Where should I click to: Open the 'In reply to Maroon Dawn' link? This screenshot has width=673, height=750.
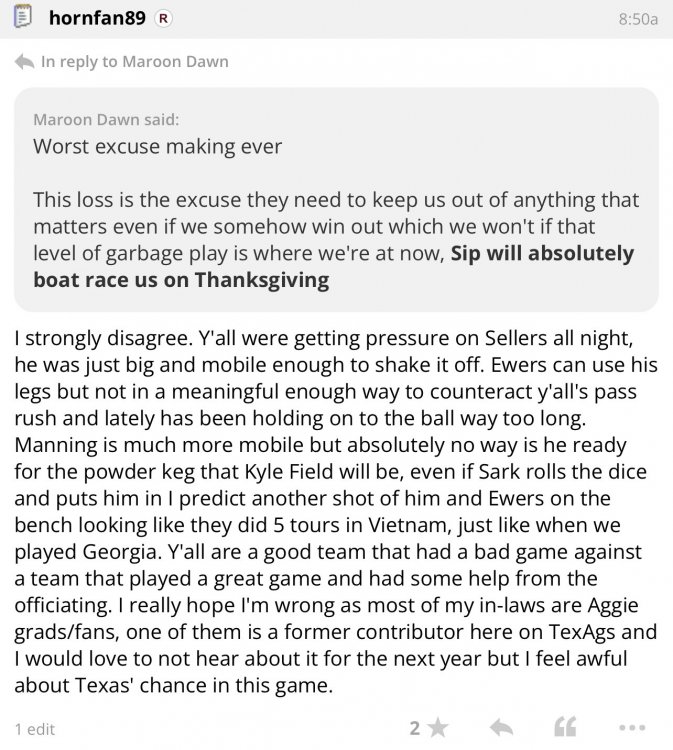point(134,62)
